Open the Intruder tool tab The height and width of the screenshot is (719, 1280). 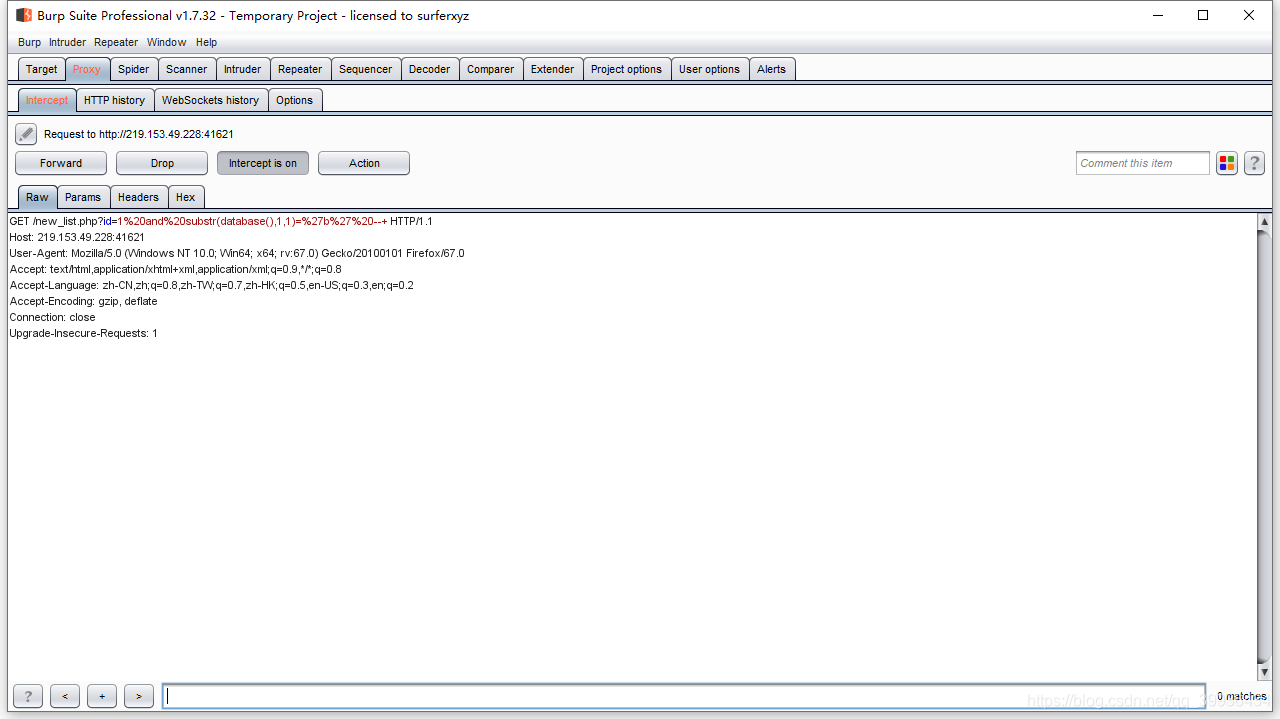[243, 69]
